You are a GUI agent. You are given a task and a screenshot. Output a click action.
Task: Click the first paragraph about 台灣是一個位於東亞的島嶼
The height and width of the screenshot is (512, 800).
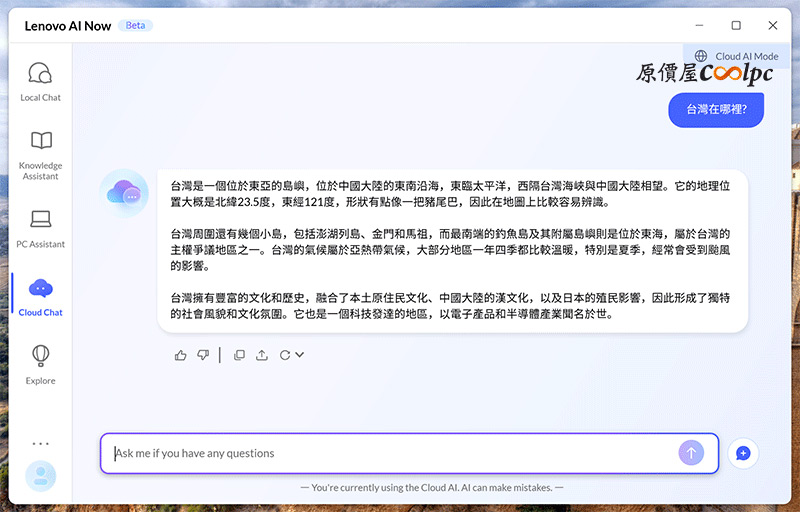point(450,194)
